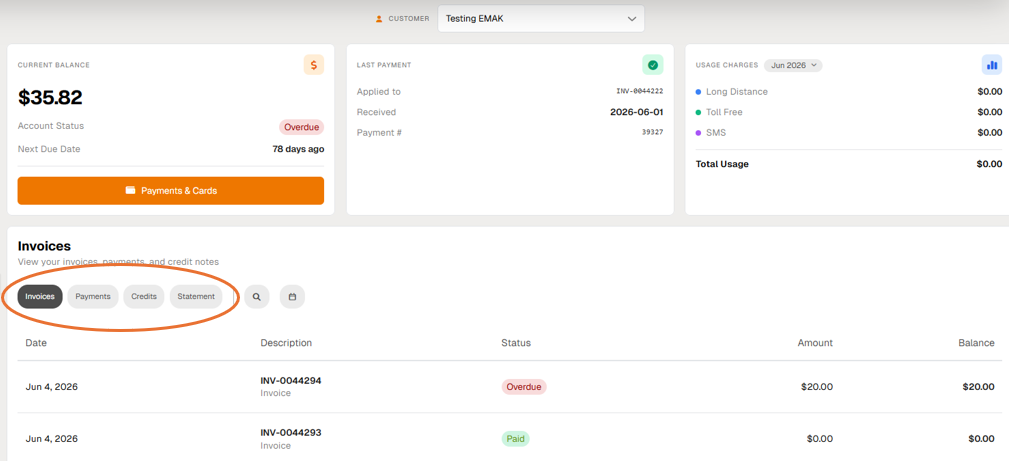Click the Jun 4, 2026 date of INV-0044293
Screen dimensions: 1013x469
(x=52, y=439)
